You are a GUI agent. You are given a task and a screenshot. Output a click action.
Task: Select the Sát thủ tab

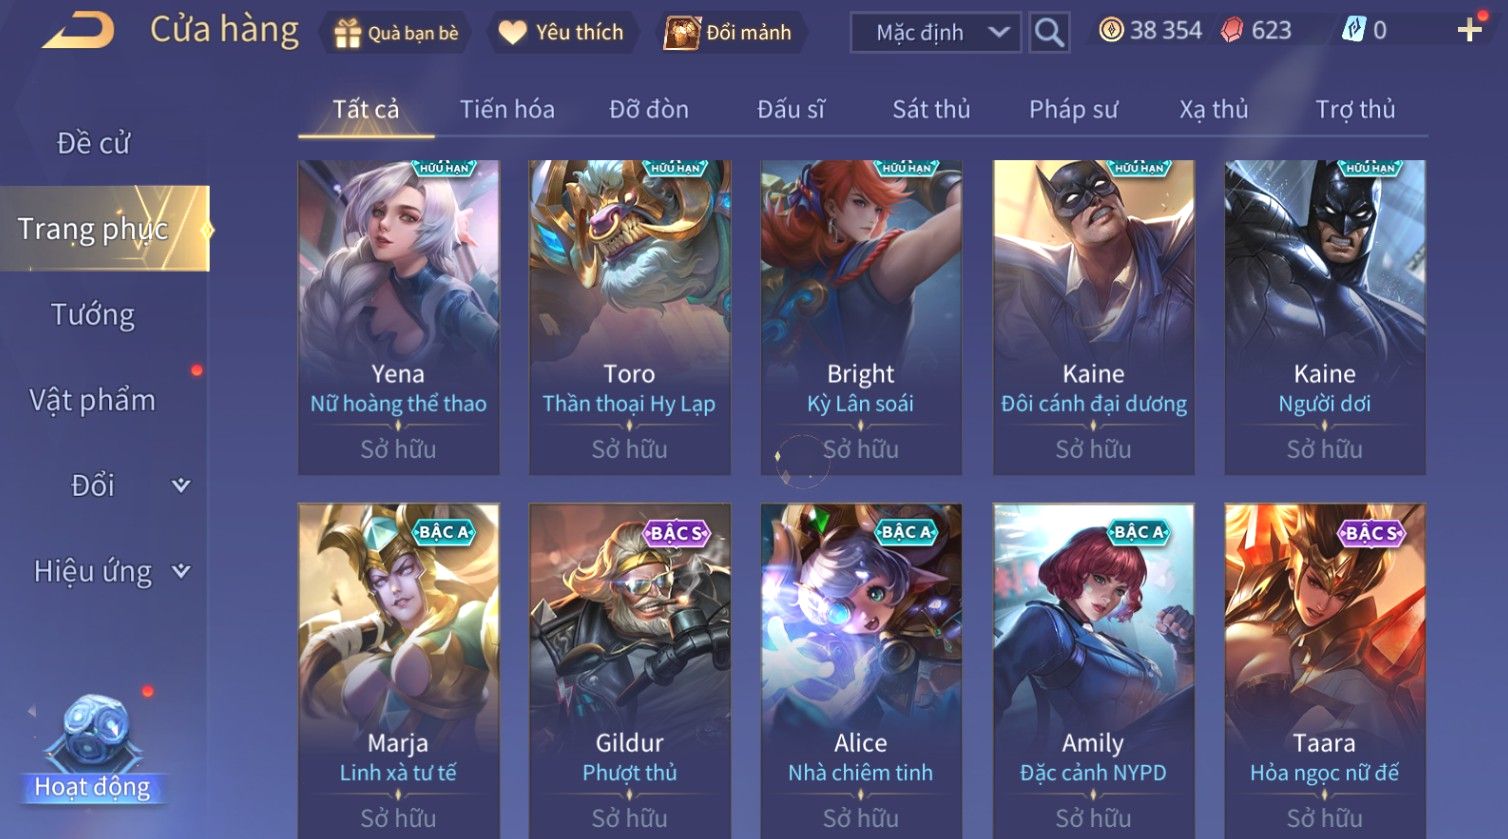(x=931, y=109)
